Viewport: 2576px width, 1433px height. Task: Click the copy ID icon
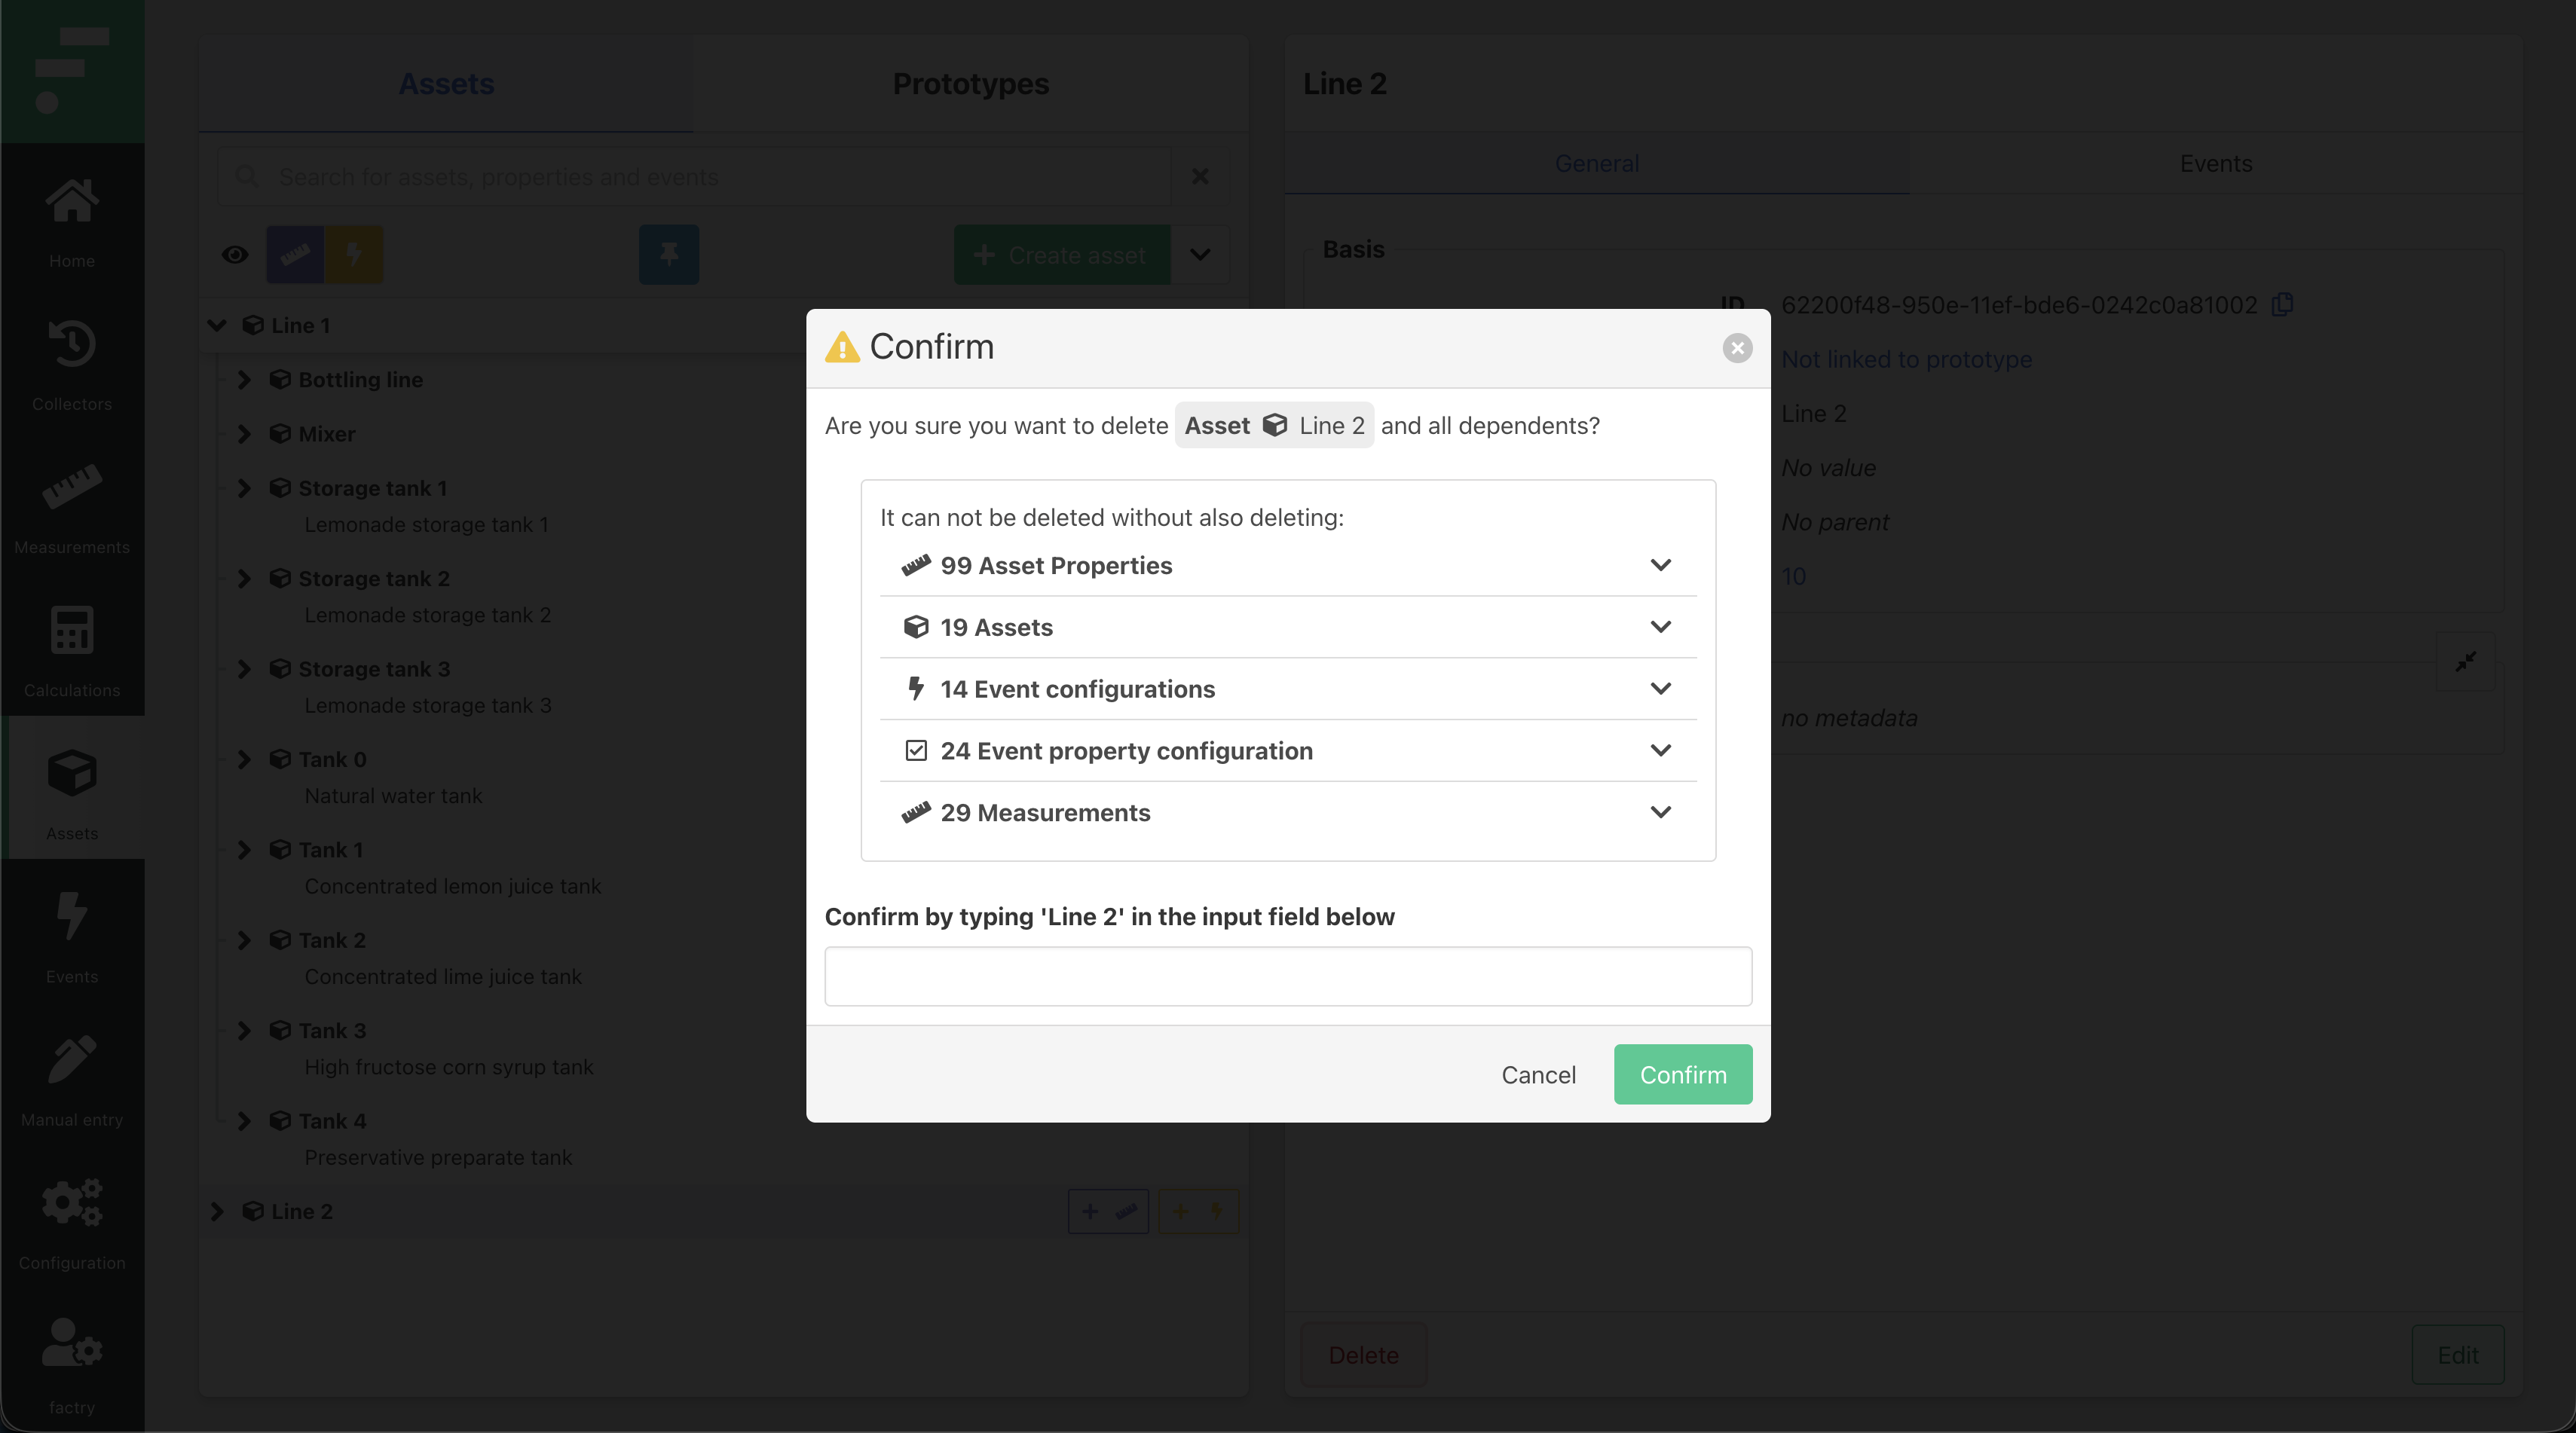click(x=2283, y=304)
